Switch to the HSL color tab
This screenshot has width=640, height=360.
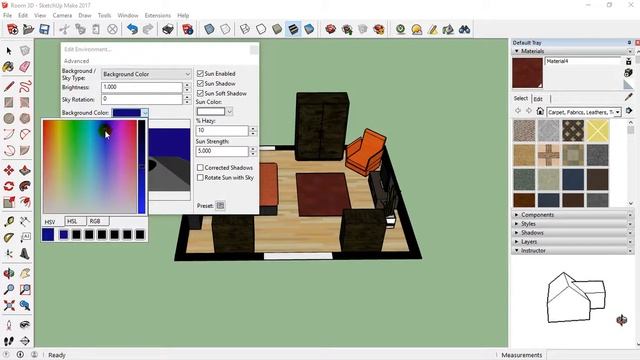click(x=76, y=221)
